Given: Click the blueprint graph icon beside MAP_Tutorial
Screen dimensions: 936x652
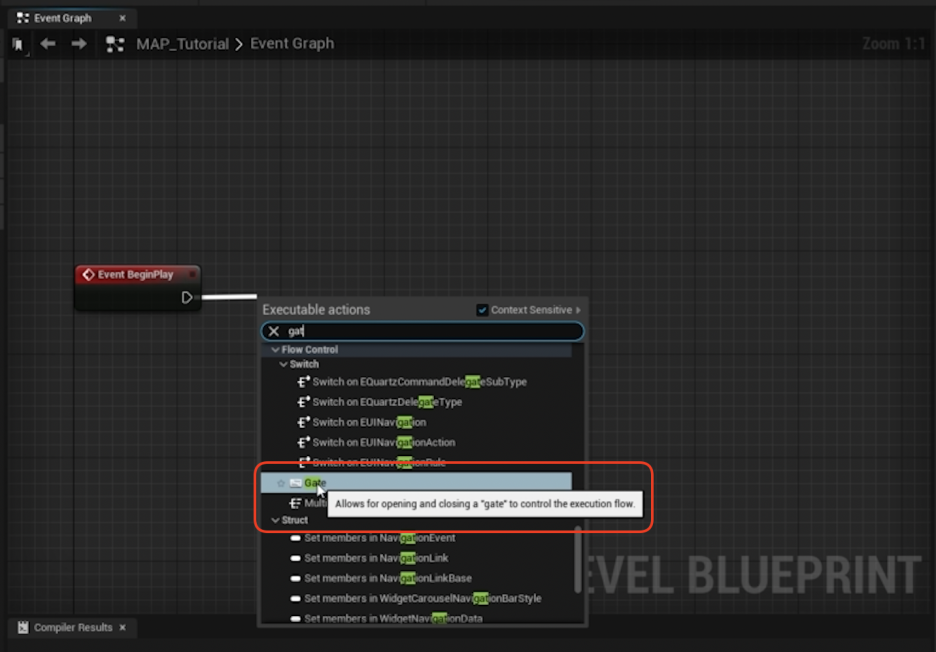Looking at the screenshot, I should tap(115, 44).
